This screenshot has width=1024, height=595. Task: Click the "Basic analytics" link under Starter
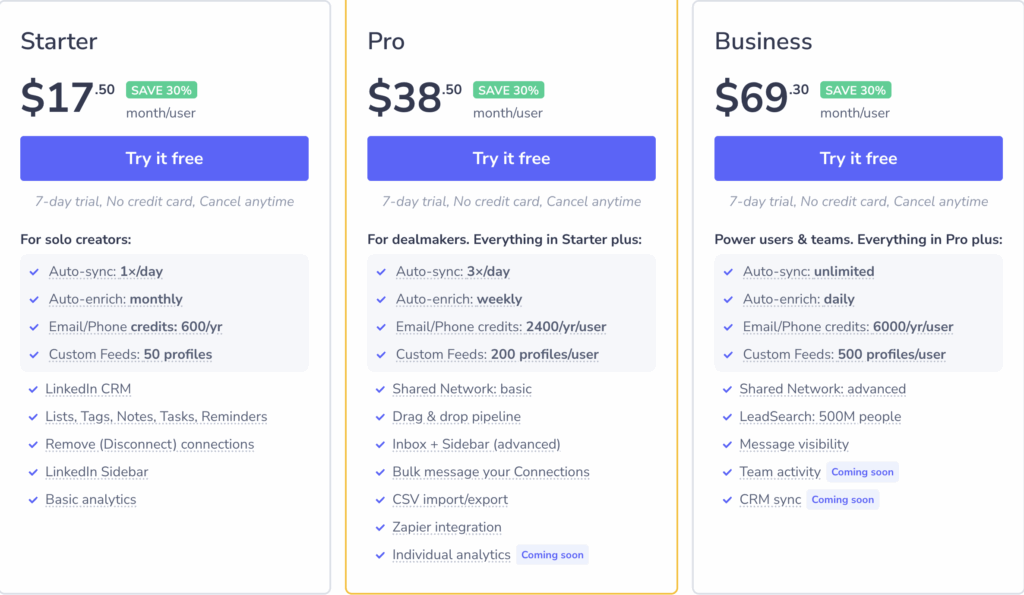pos(91,499)
